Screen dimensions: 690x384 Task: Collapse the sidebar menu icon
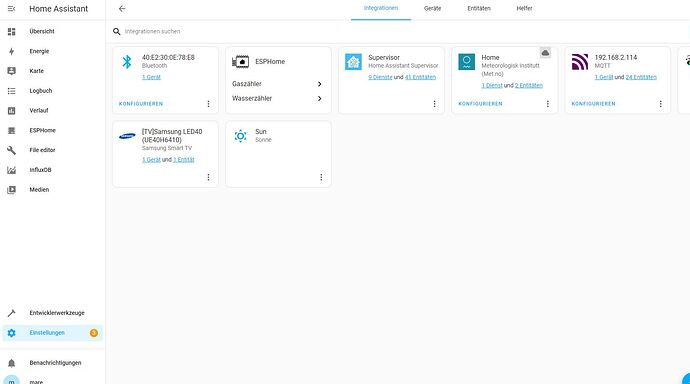[x=11, y=8]
